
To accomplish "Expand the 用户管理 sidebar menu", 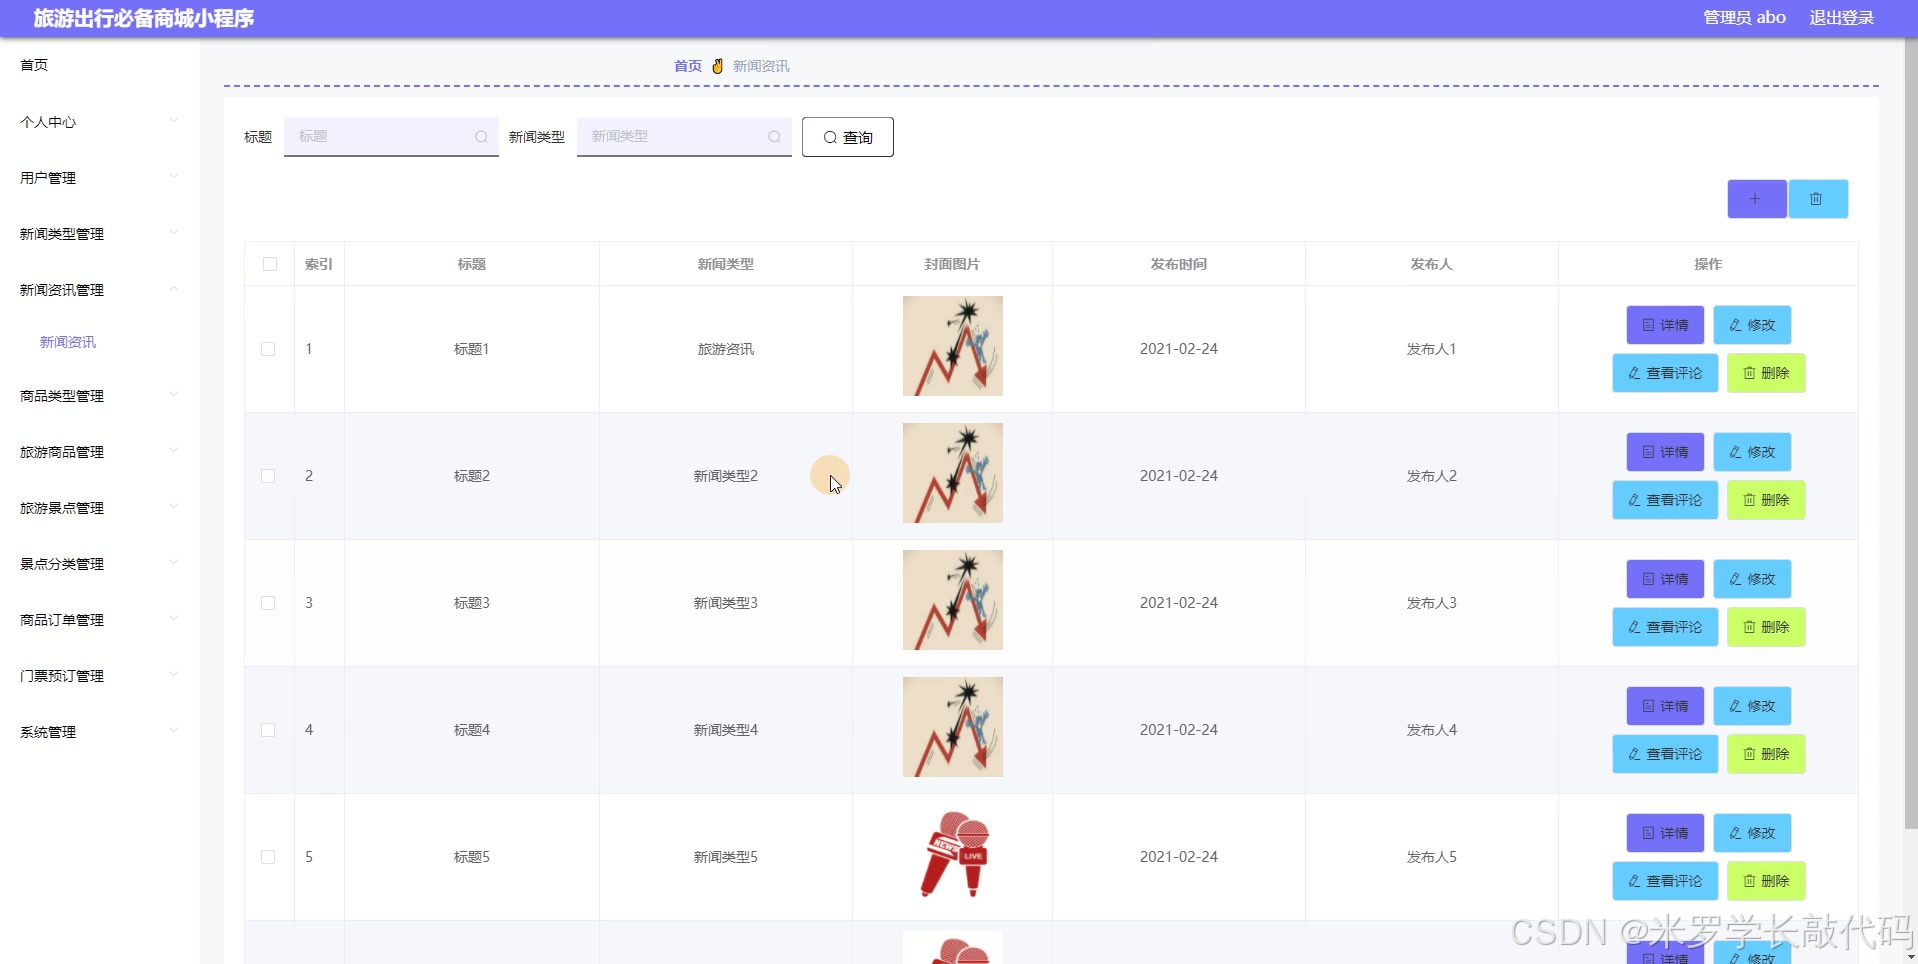I will (x=100, y=178).
